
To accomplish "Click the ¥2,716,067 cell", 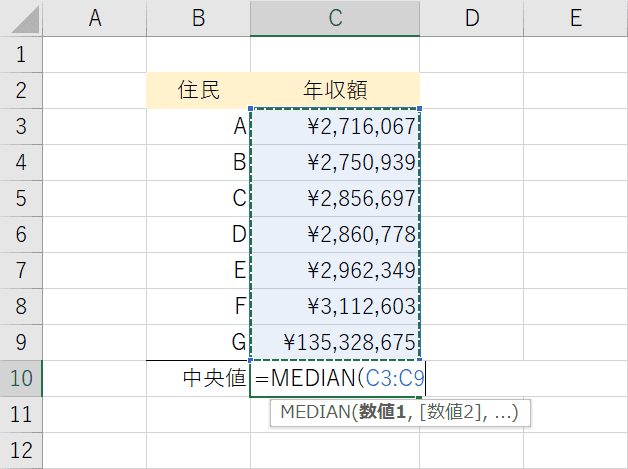I will tap(335, 127).
